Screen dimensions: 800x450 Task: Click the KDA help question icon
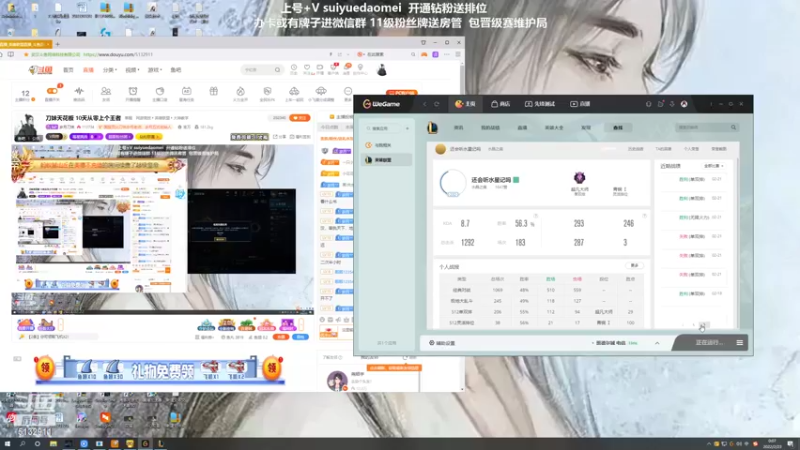[536, 216]
